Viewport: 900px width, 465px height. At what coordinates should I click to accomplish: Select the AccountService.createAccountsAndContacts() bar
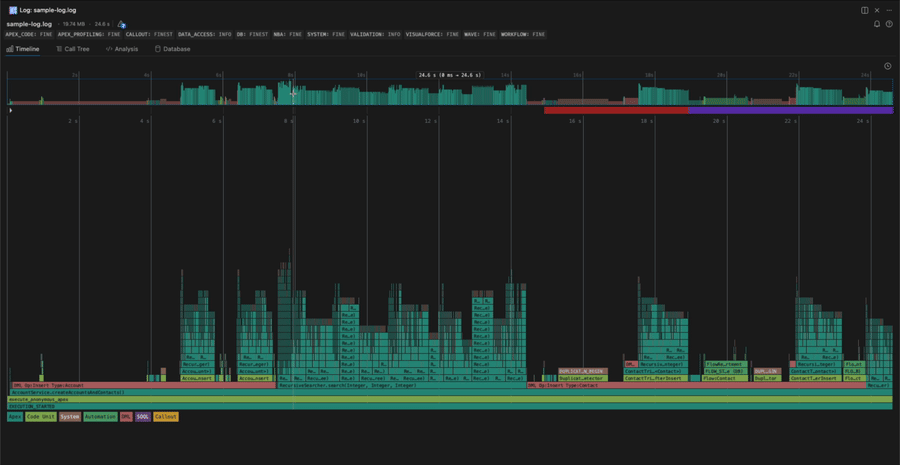[449, 392]
